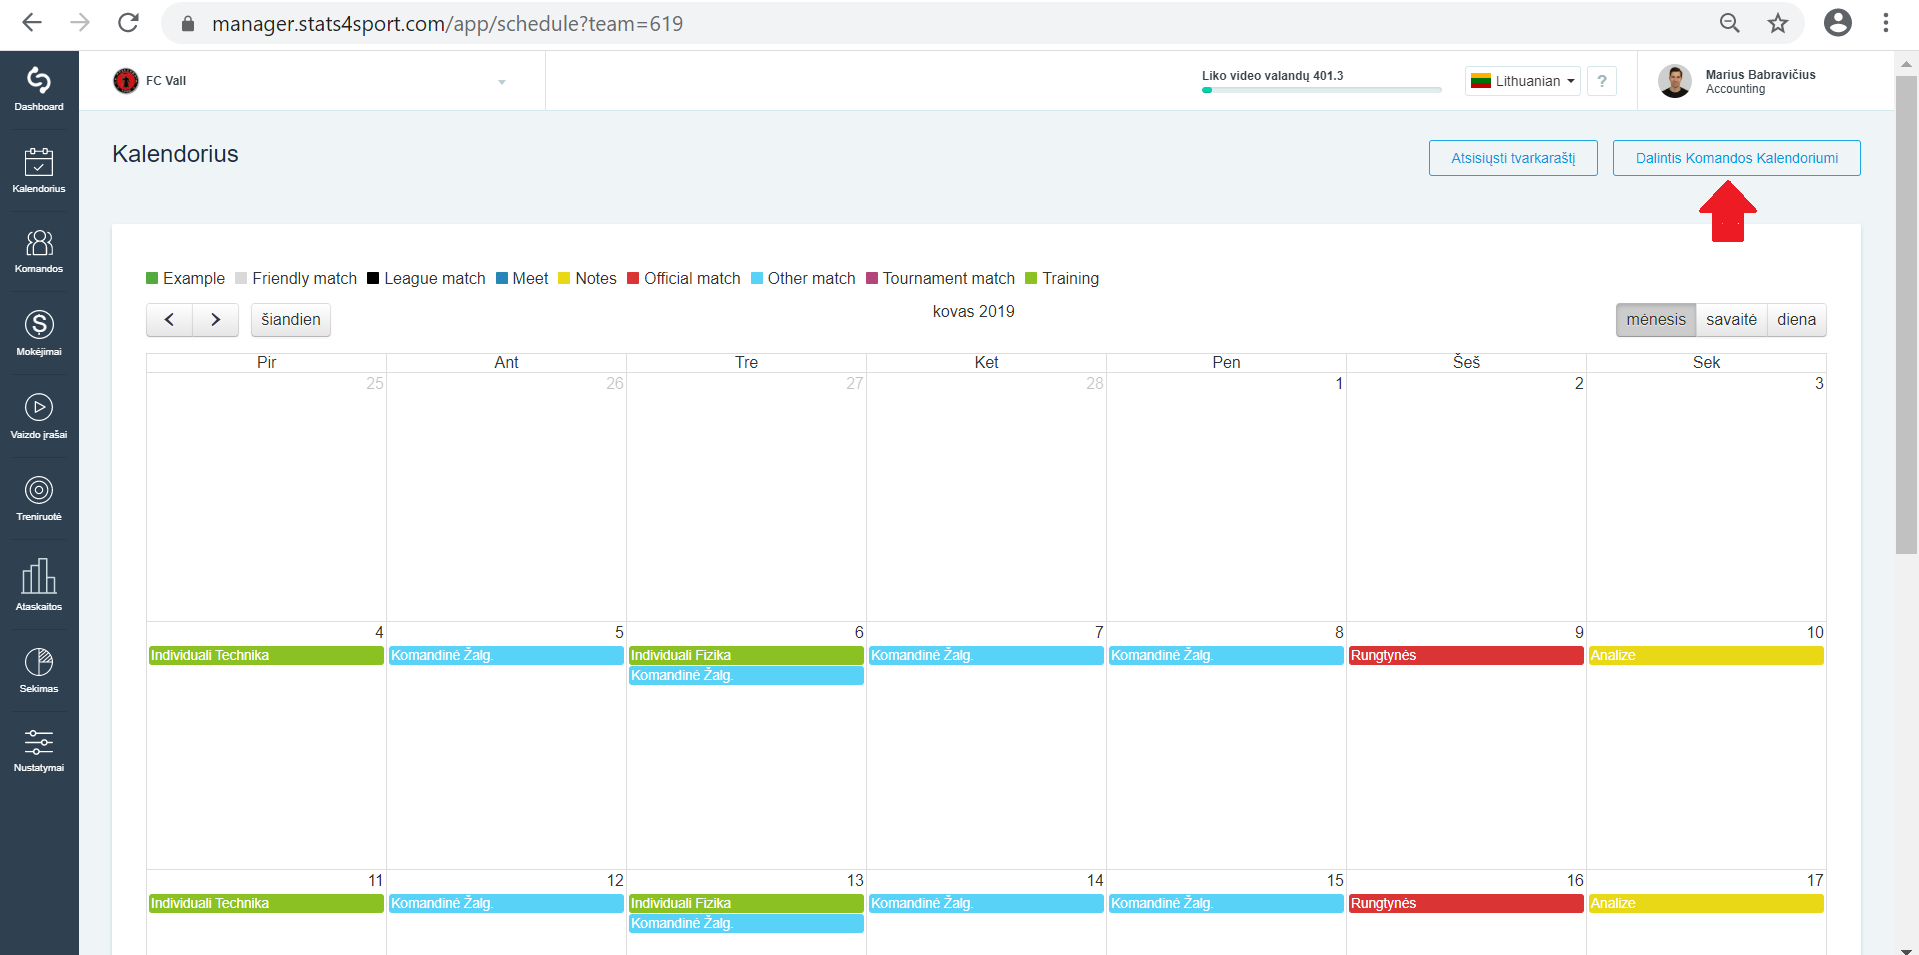The height and width of the screenshot is (955, 1919).
Task: Open the Chrome three-dot menu
Action: (1886, 23)
